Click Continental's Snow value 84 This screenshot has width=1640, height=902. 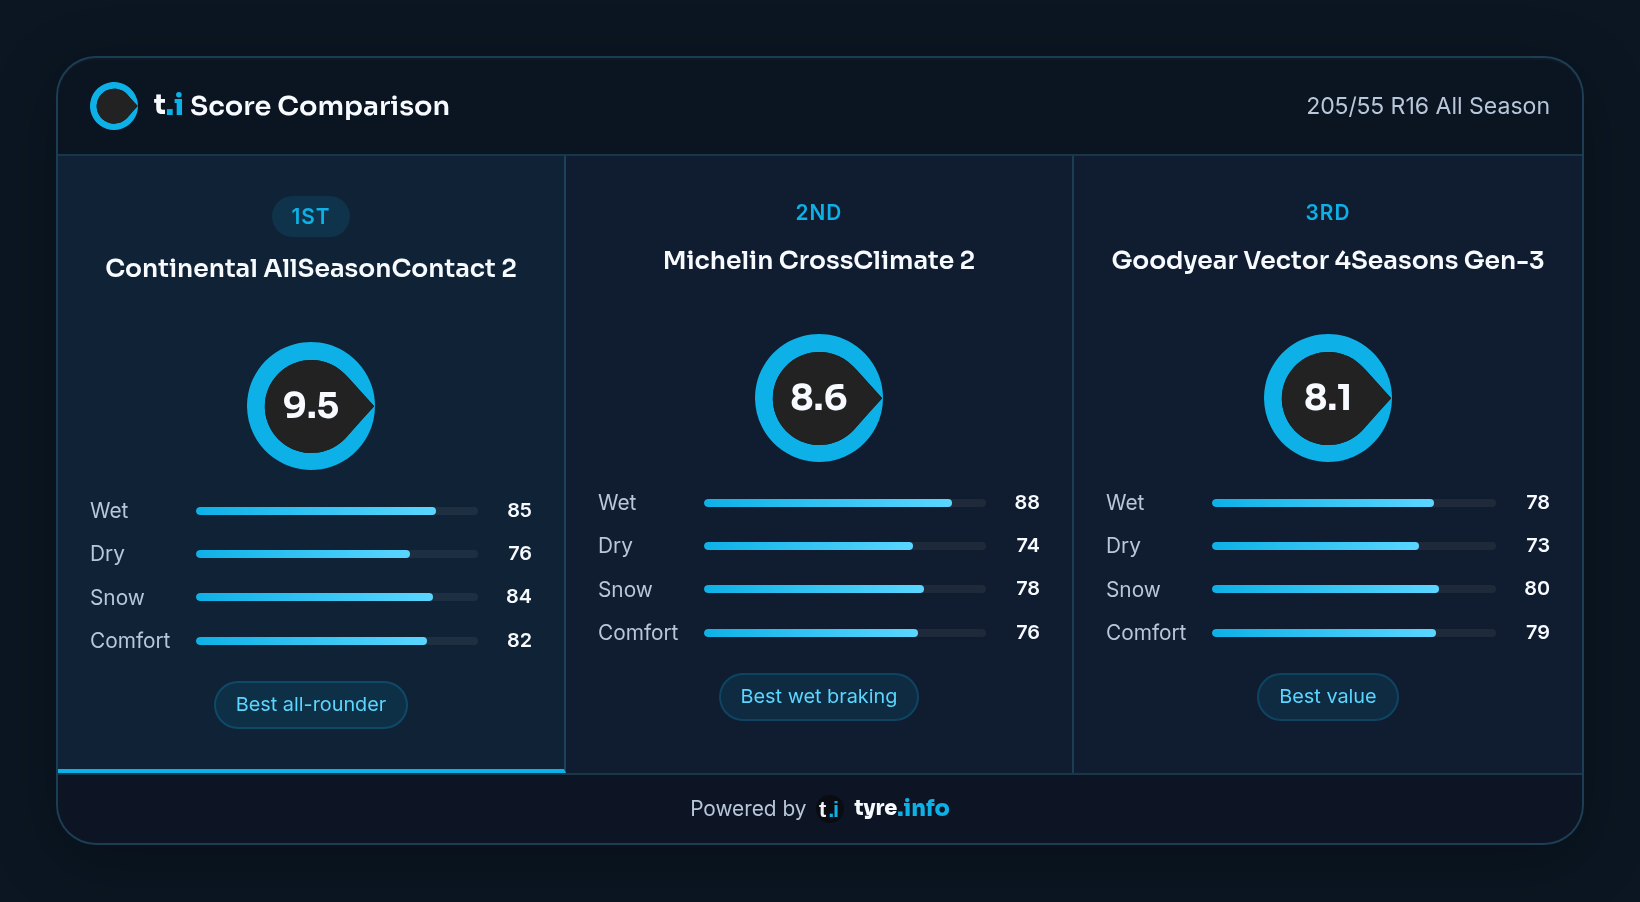(519, 596)
